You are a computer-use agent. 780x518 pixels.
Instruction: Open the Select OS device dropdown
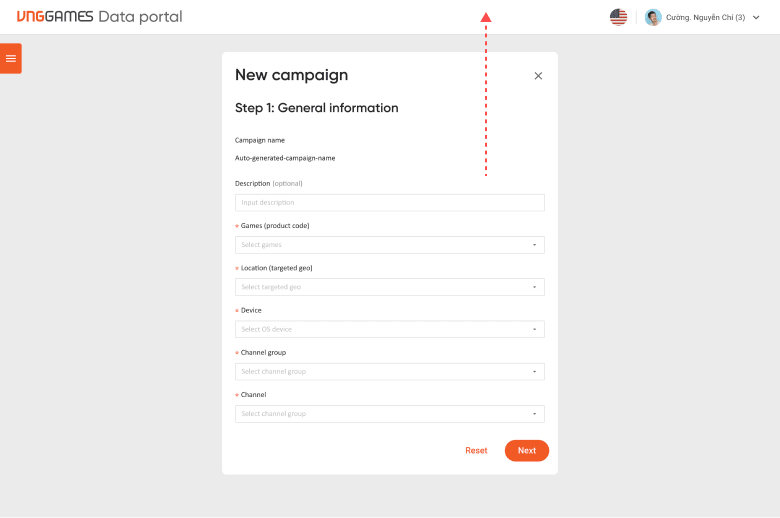[x=390, y=329]
